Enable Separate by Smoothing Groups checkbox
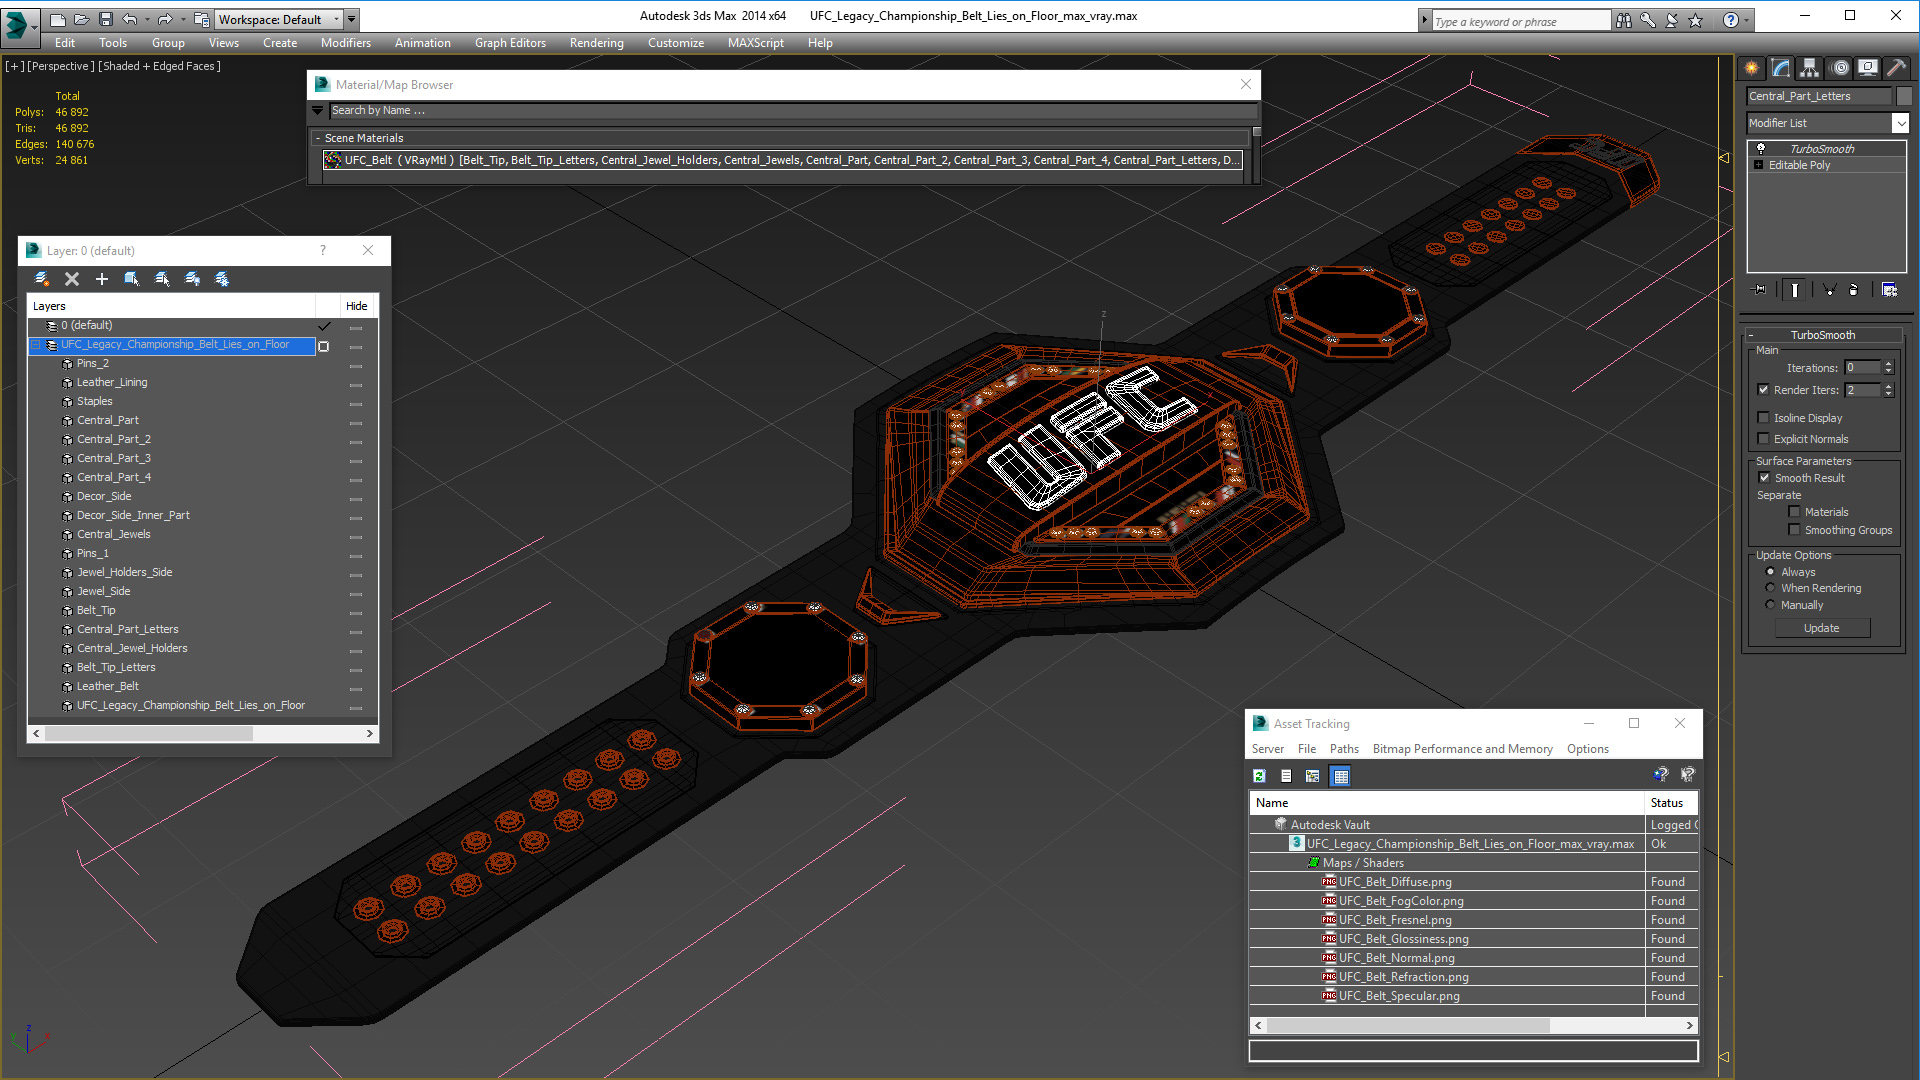This screenshot has width=1920, height=1080. coord(1794,530)
